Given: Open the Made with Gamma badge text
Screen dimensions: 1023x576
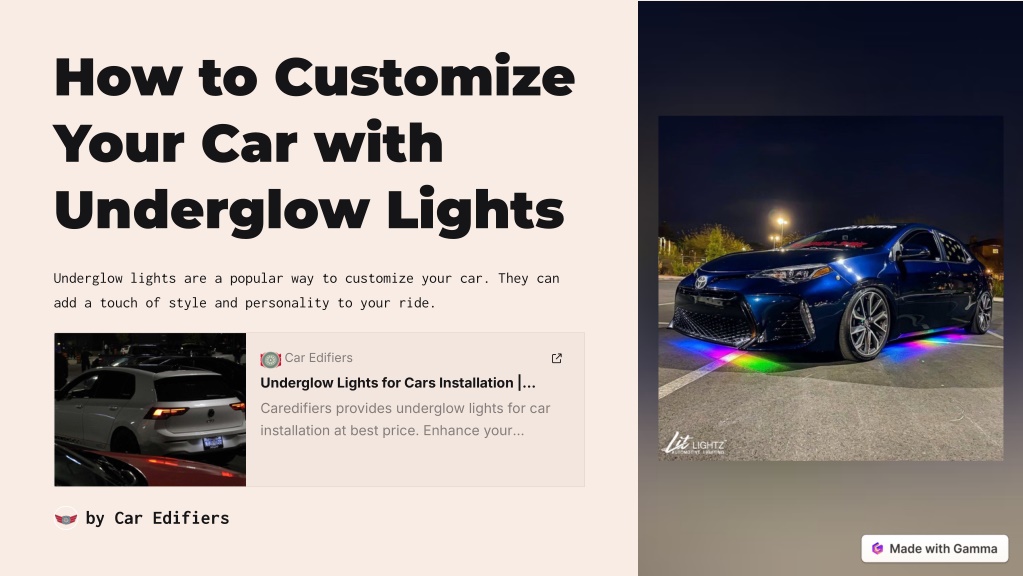Looking at the screenshot, I should pyautogui.click(x=943, y=549).
